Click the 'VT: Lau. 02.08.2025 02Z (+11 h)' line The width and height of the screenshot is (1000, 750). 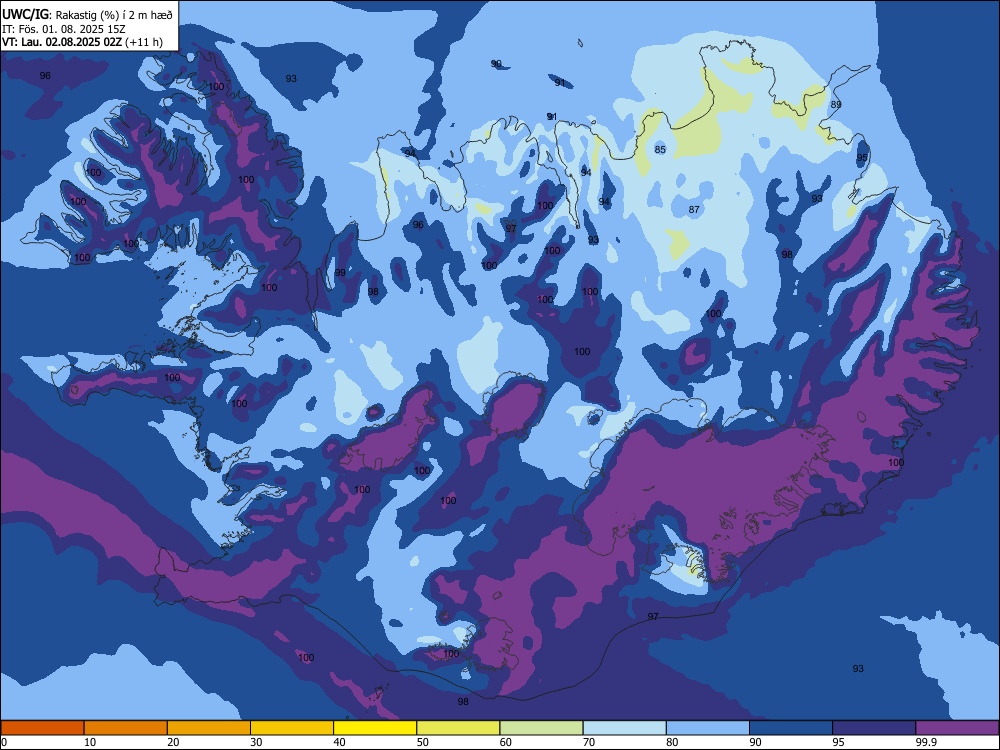(82, 42)
